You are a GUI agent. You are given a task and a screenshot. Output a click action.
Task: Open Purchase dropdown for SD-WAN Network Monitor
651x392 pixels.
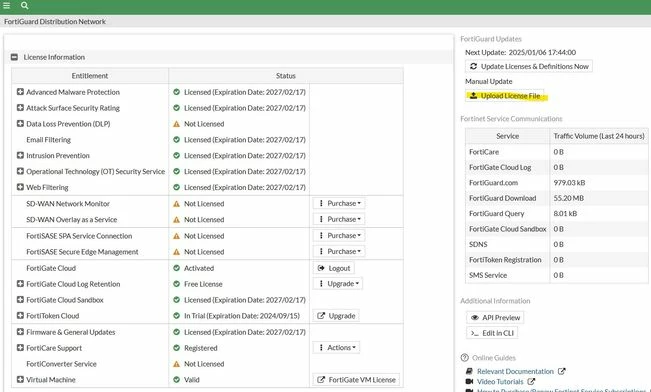click(339, 203)
